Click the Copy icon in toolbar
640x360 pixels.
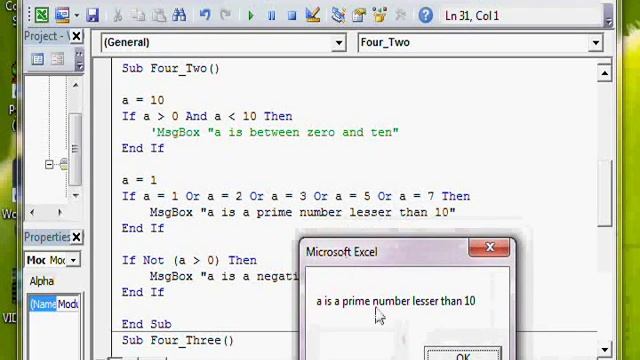pos(138,16)
